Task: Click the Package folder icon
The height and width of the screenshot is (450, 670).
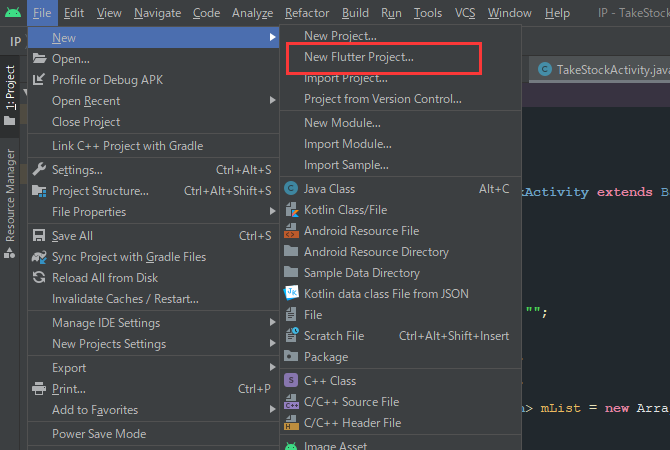Action: (291, 356)
